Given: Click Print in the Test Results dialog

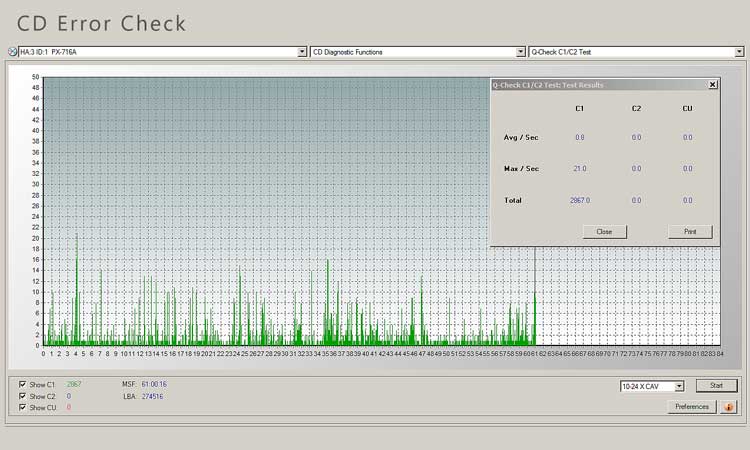Looking at the screenshot, I should [690, 231].
